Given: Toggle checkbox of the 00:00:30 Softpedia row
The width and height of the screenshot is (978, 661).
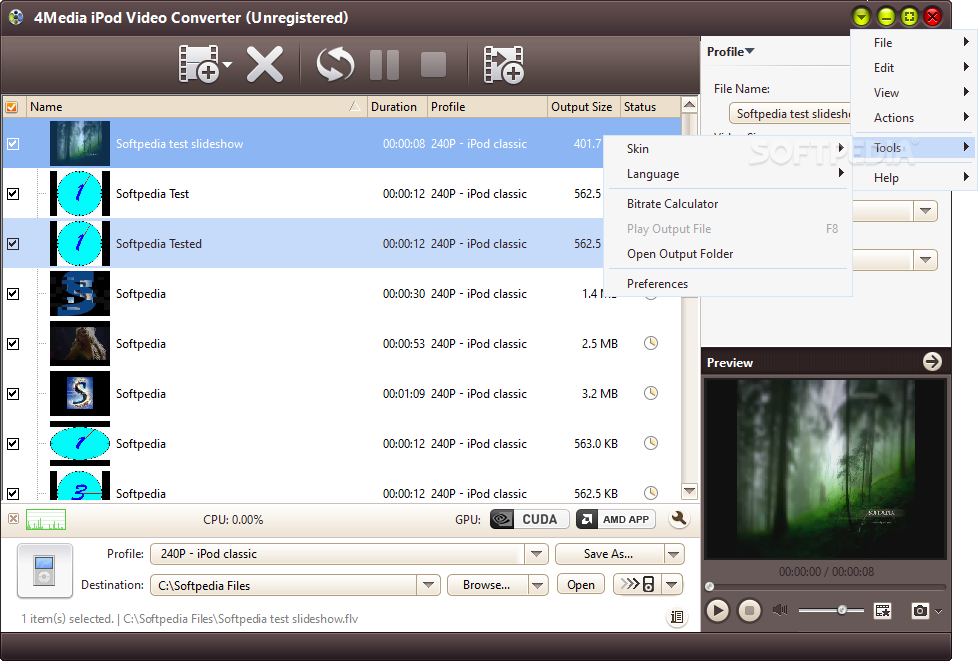Looking at the screenshot, I should [x=12, y=294].
